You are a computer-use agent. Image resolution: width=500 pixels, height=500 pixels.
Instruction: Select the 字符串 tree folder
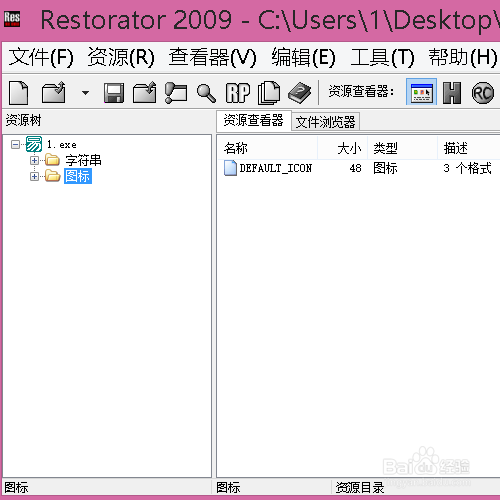(83, 160)
